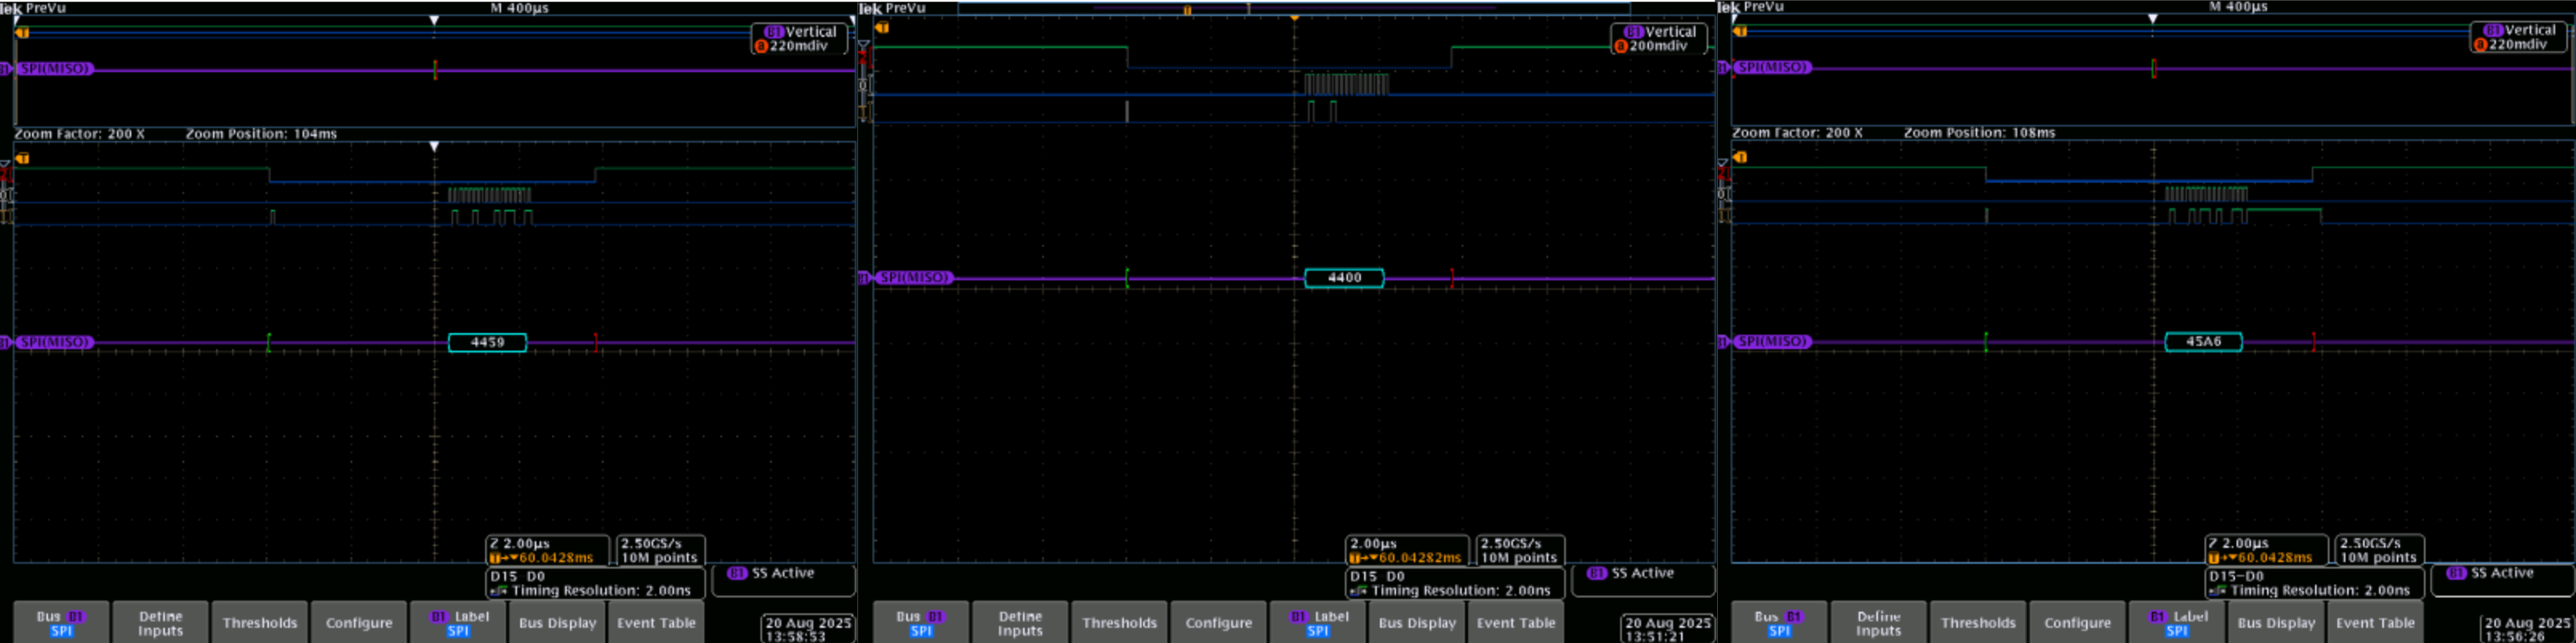Open Bus Display options in the left scope
Viewport: 2576px width, 643px height.
coord(557,623)
